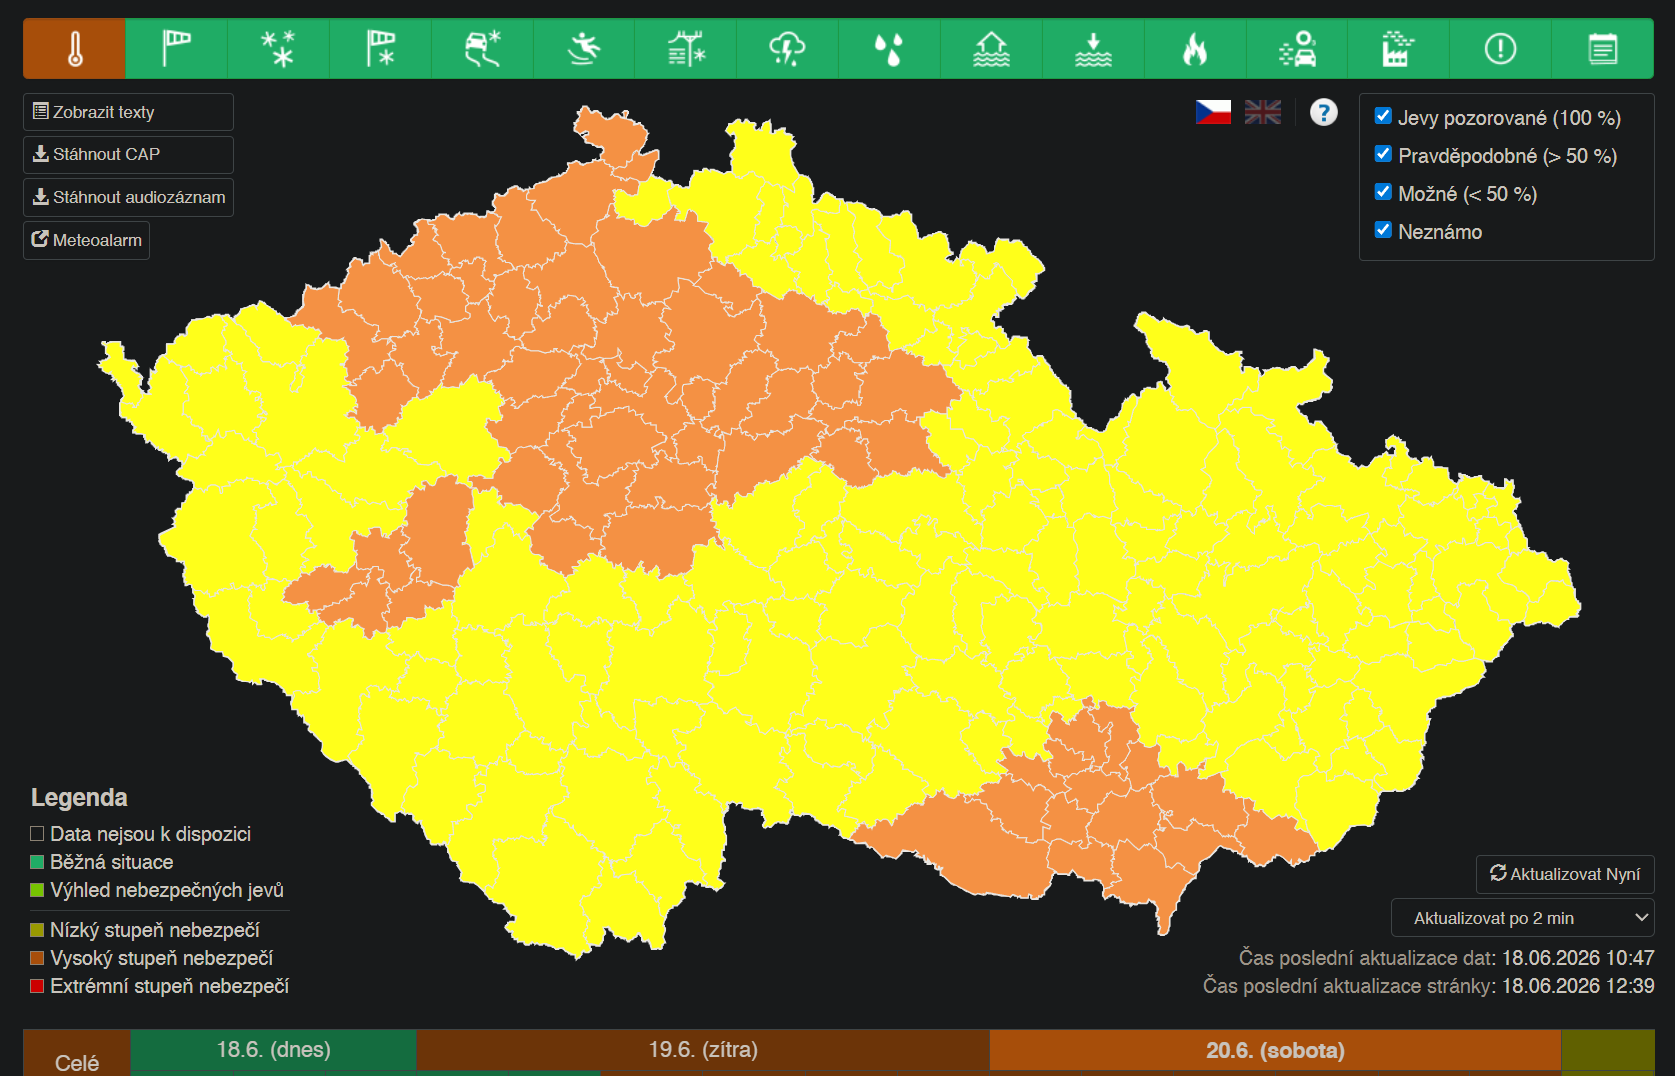Viewport: 1675px width, 1076px height.
Task: Select the icing on power lines icon
Action: (687, 48)
